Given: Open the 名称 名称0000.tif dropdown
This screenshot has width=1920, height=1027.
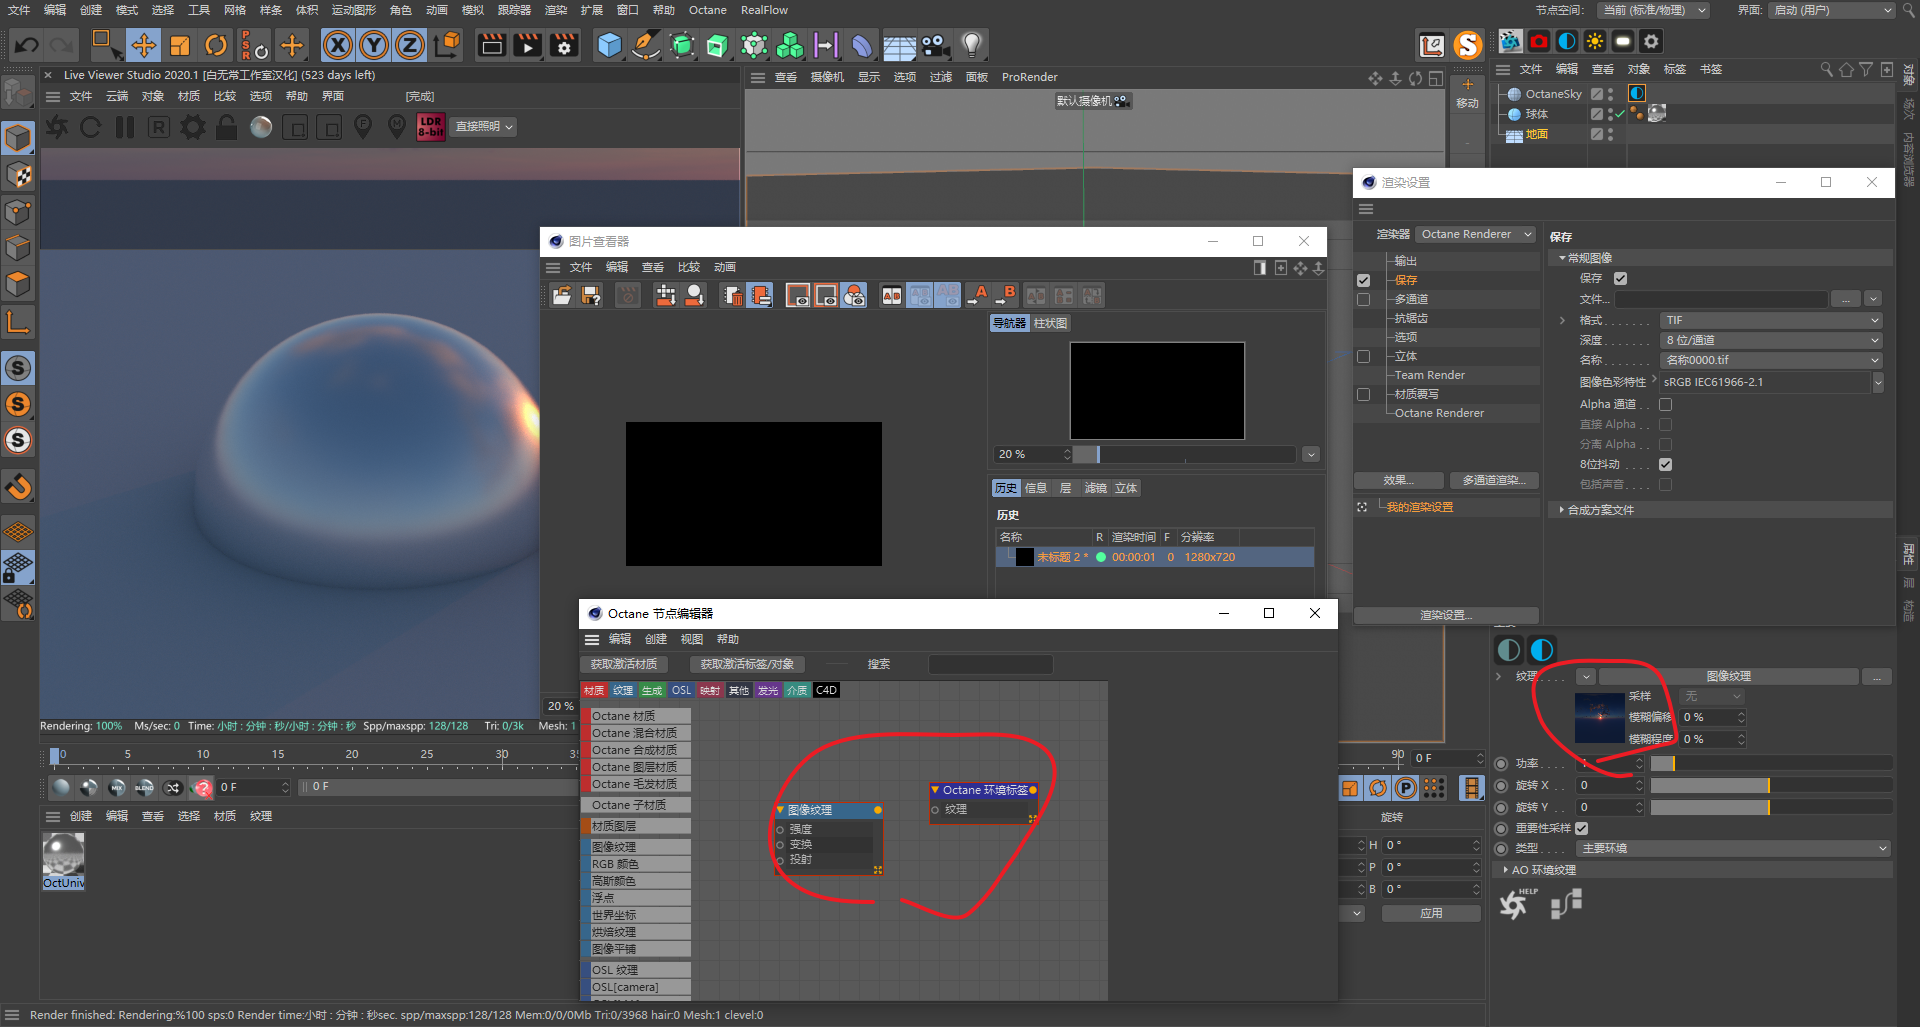Looking at the screenshot, I should 1771,360.
